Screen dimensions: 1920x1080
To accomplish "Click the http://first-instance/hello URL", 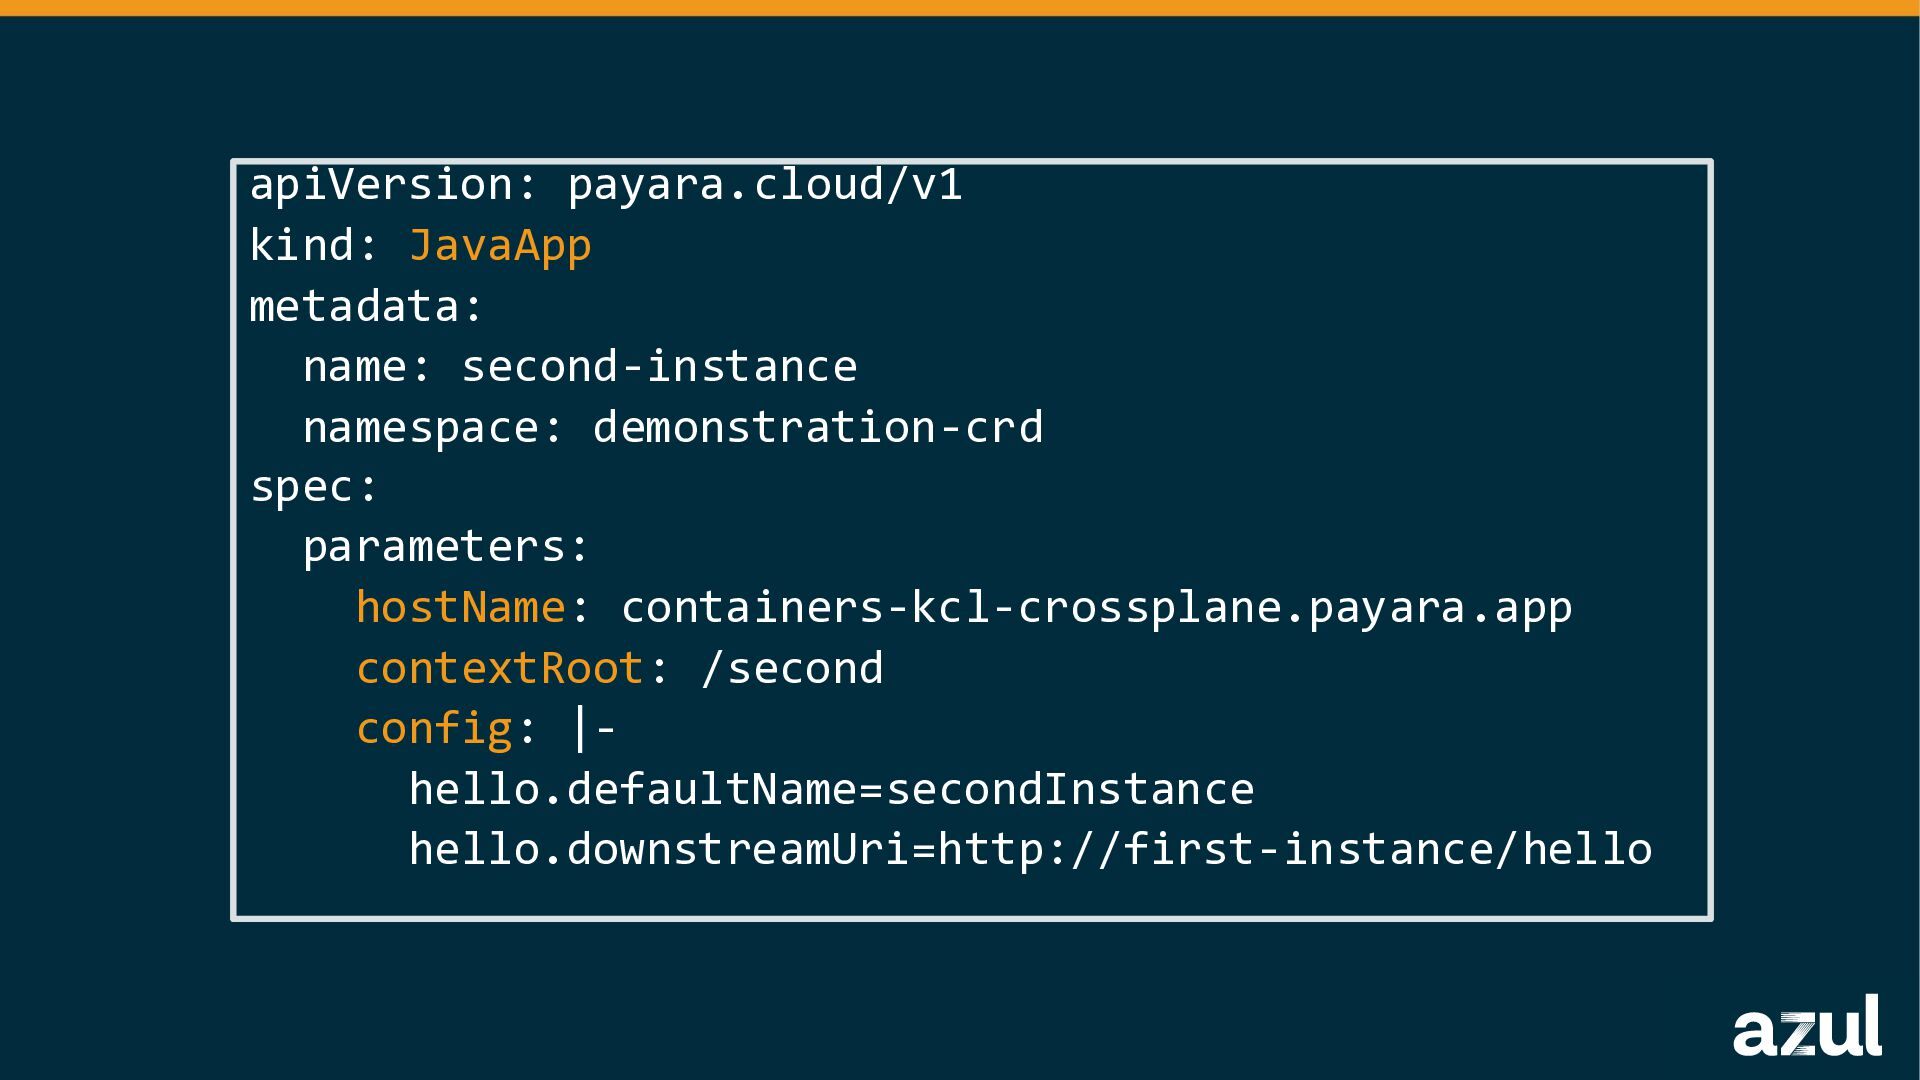I will coord(1294,850).
